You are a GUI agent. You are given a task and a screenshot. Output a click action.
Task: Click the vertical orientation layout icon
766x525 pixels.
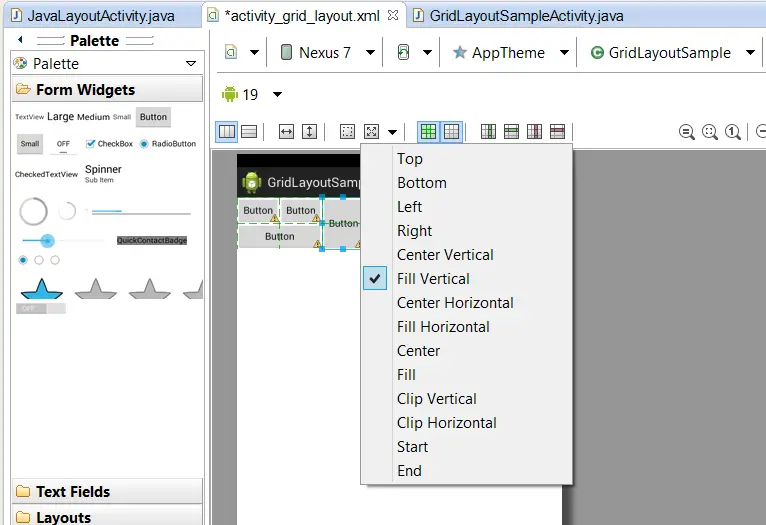pyautogui.click(x=249, y=132)
